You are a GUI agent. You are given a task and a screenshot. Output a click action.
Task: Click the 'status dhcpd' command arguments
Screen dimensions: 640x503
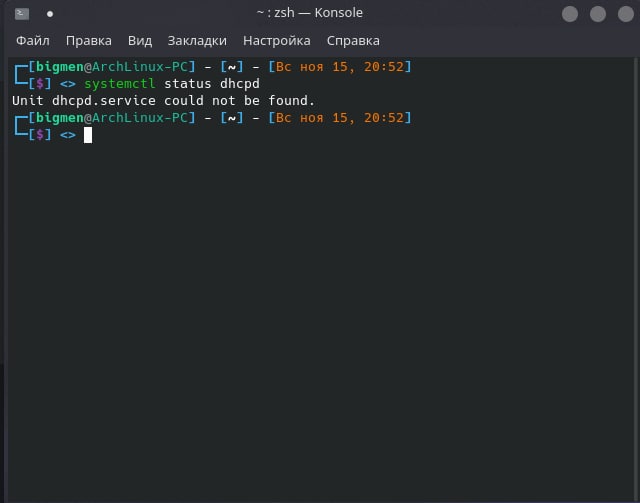tap(212, 84)
